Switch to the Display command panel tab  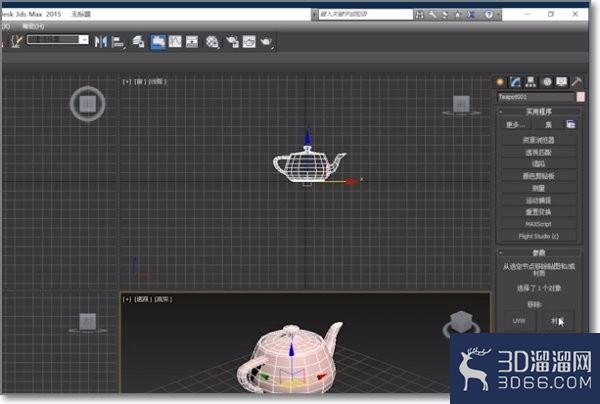(x=562, y=81)
